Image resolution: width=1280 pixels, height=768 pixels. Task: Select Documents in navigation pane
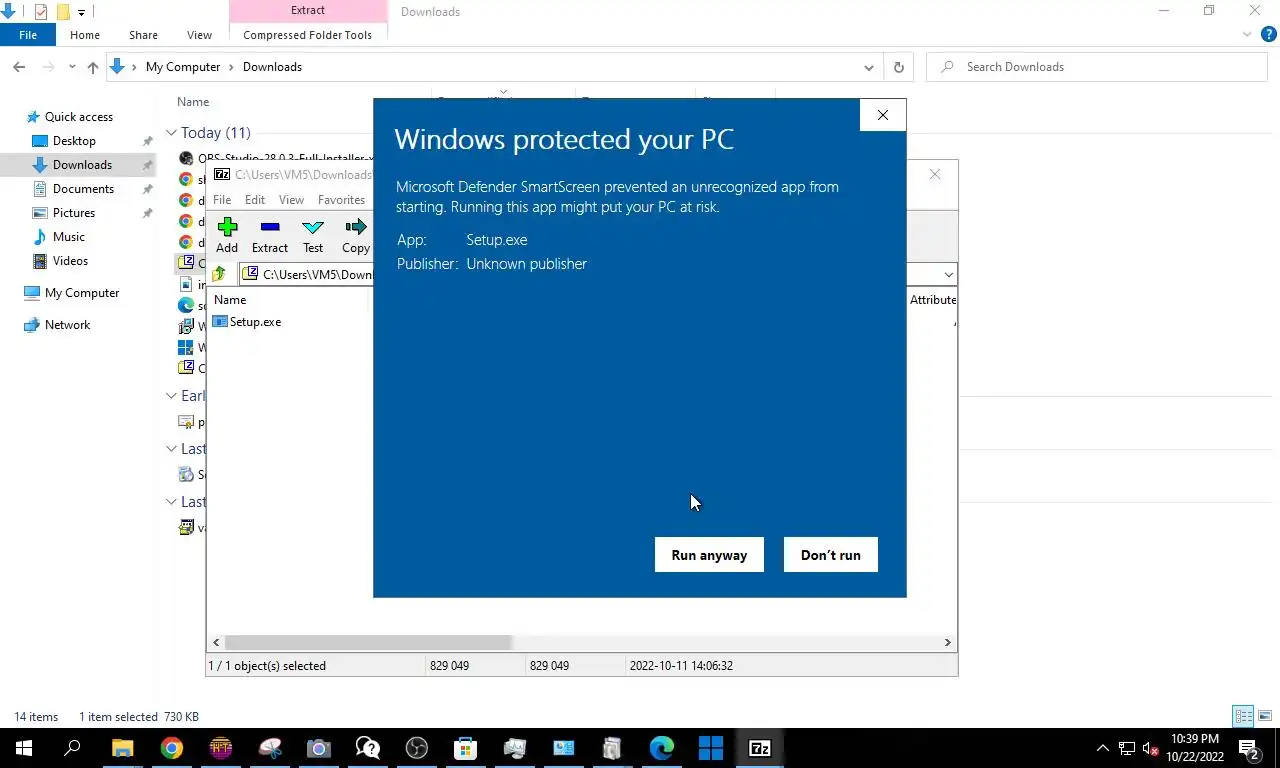click(x=83, y=189)
